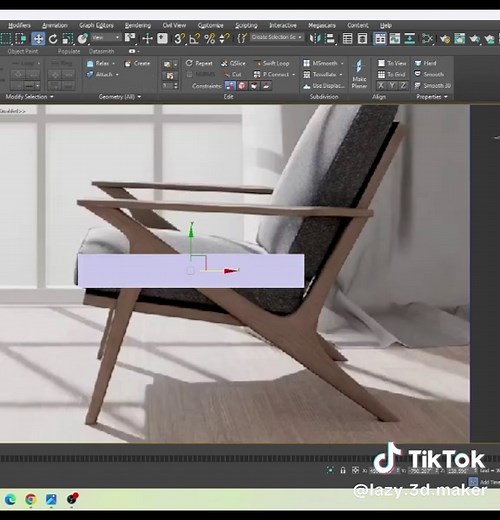The height and width of the screenshot is (520, 500).
Task: Click the Make Planar button
Action: [x=359, y=74]
